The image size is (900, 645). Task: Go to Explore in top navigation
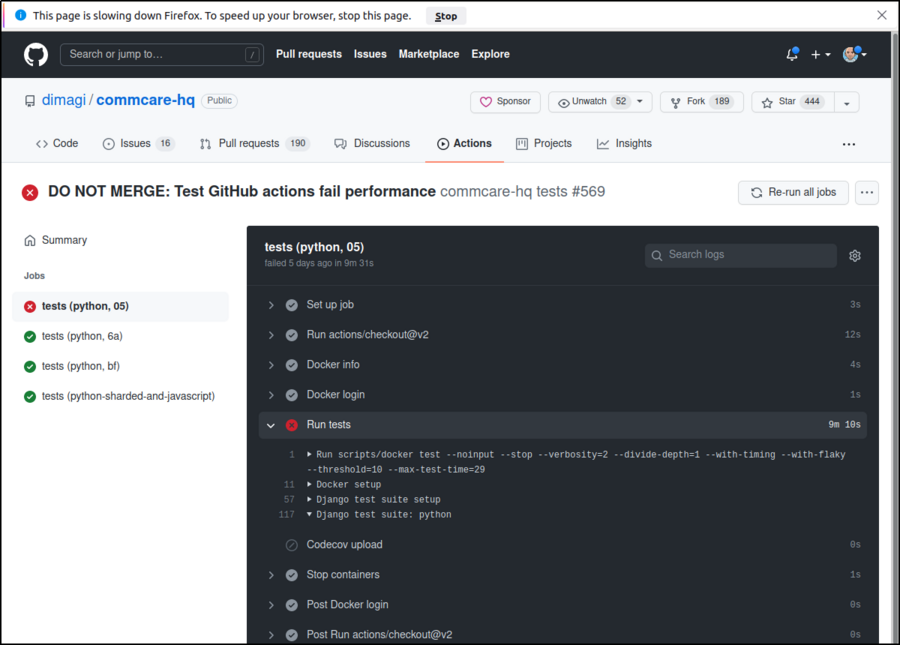[x=490, y=54]
